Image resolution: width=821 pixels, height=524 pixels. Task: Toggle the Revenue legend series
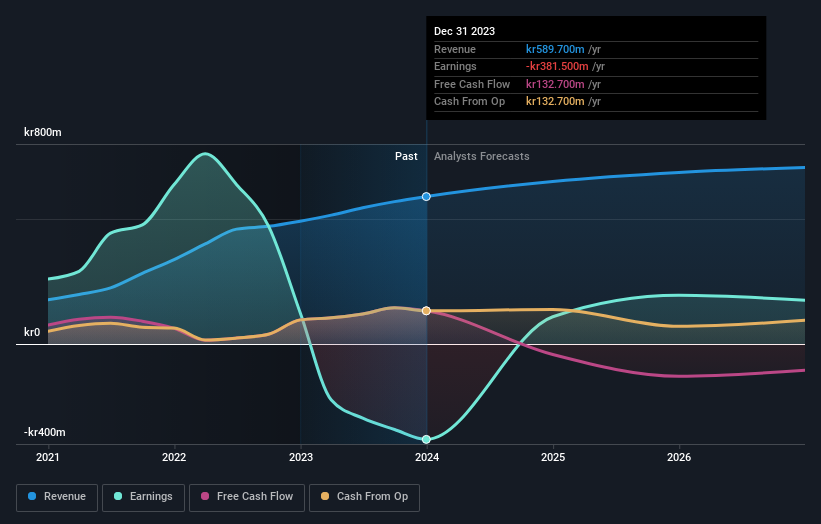57,497
